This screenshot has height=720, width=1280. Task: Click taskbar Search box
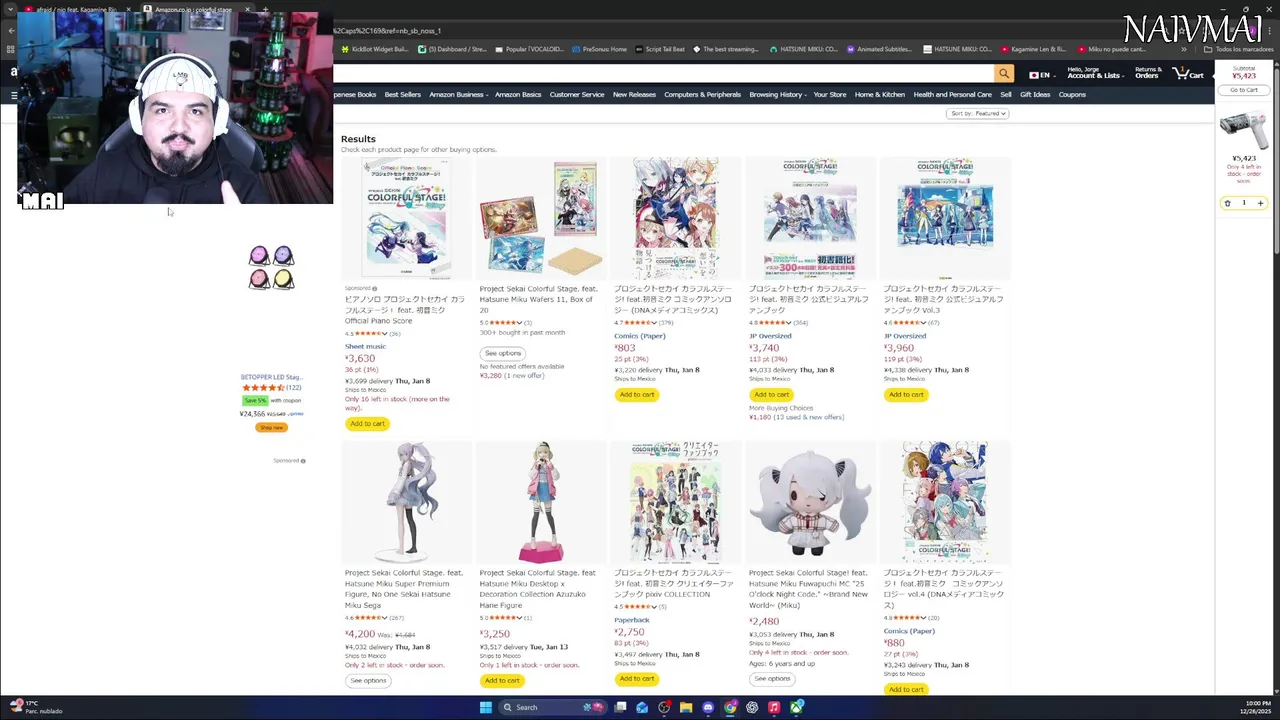[553, 707]
